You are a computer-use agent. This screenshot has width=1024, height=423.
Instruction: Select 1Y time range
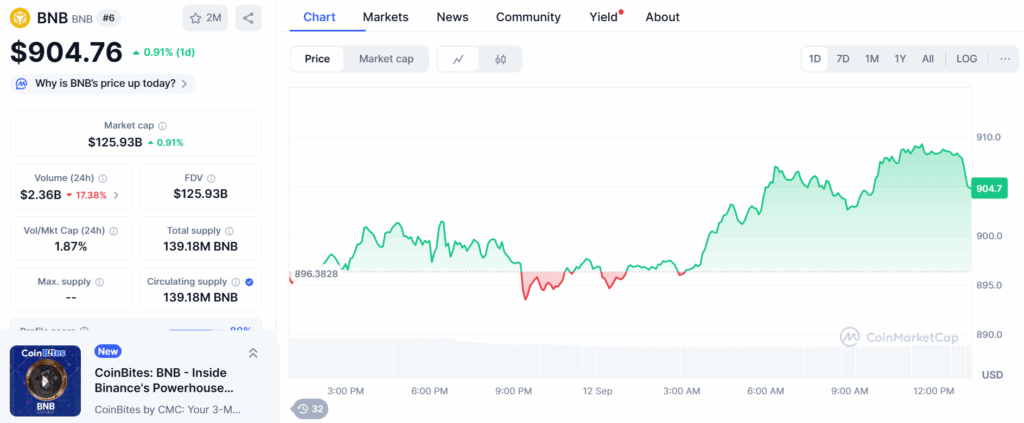pos(900,59)
